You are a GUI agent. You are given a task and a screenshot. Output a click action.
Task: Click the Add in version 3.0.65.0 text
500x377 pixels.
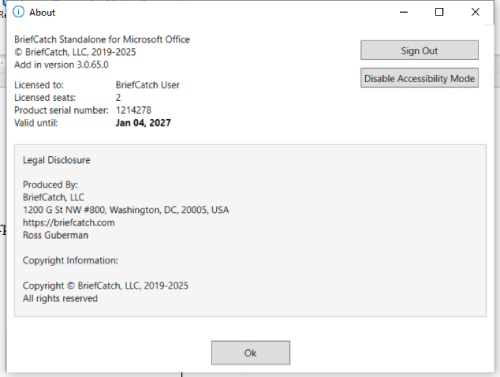click(61, 64)
